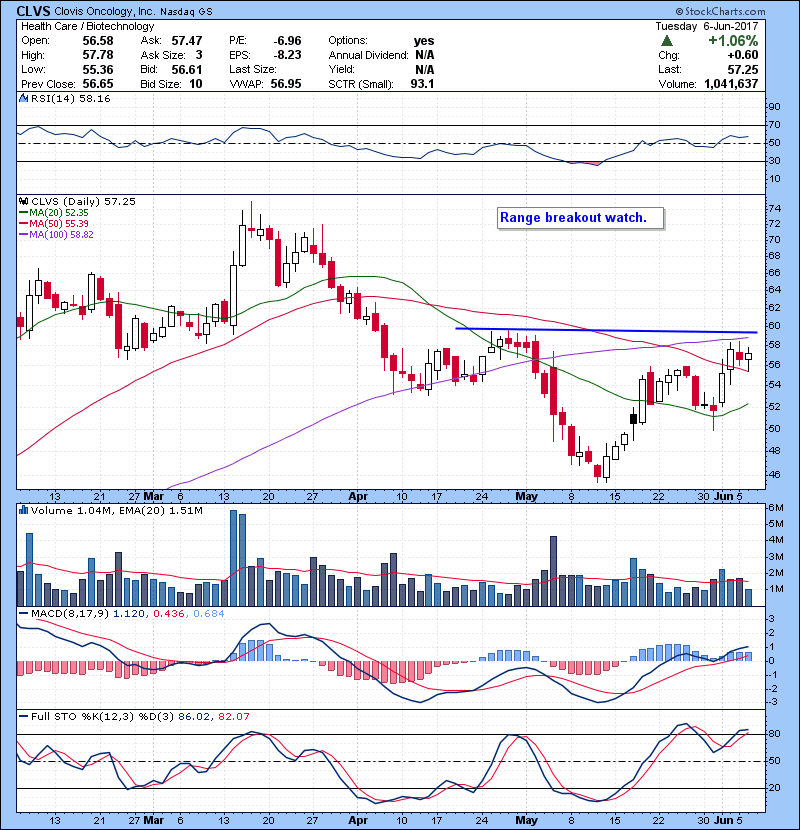Viewport: 800px width, 830px height.
Task: Click the 'Volume 1.04M, EMA(20) 1.51M' label
Action: [116, 510]
